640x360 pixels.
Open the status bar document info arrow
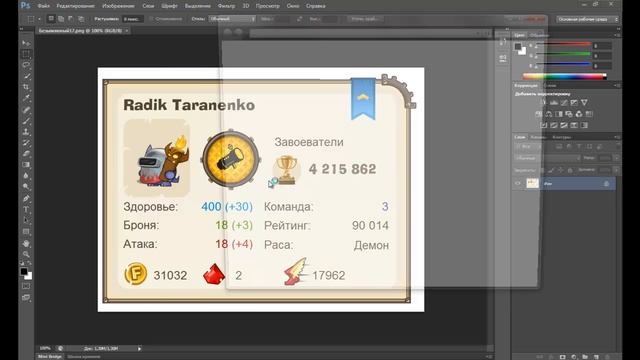139,349
